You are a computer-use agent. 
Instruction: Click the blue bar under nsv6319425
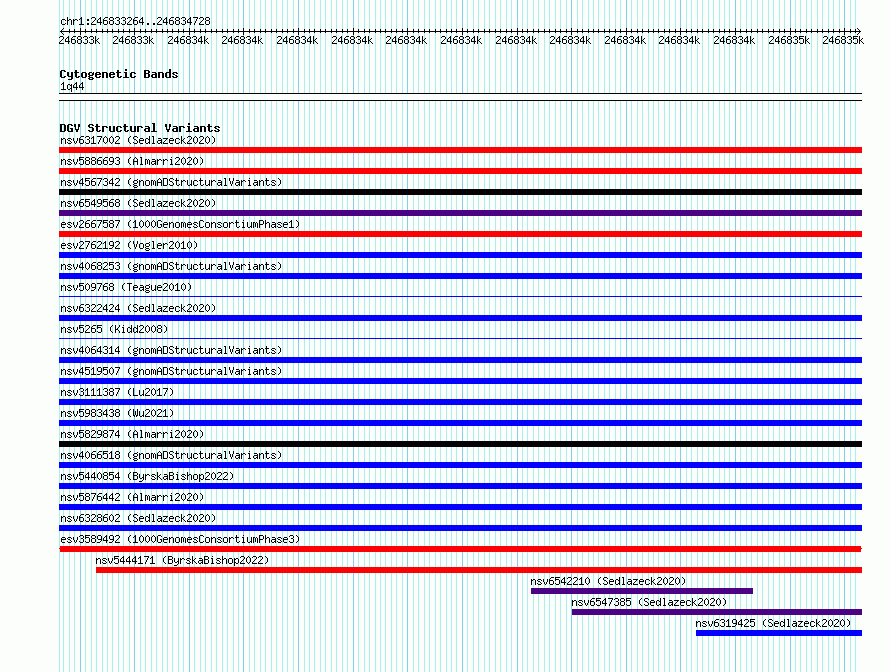point(779,633)
